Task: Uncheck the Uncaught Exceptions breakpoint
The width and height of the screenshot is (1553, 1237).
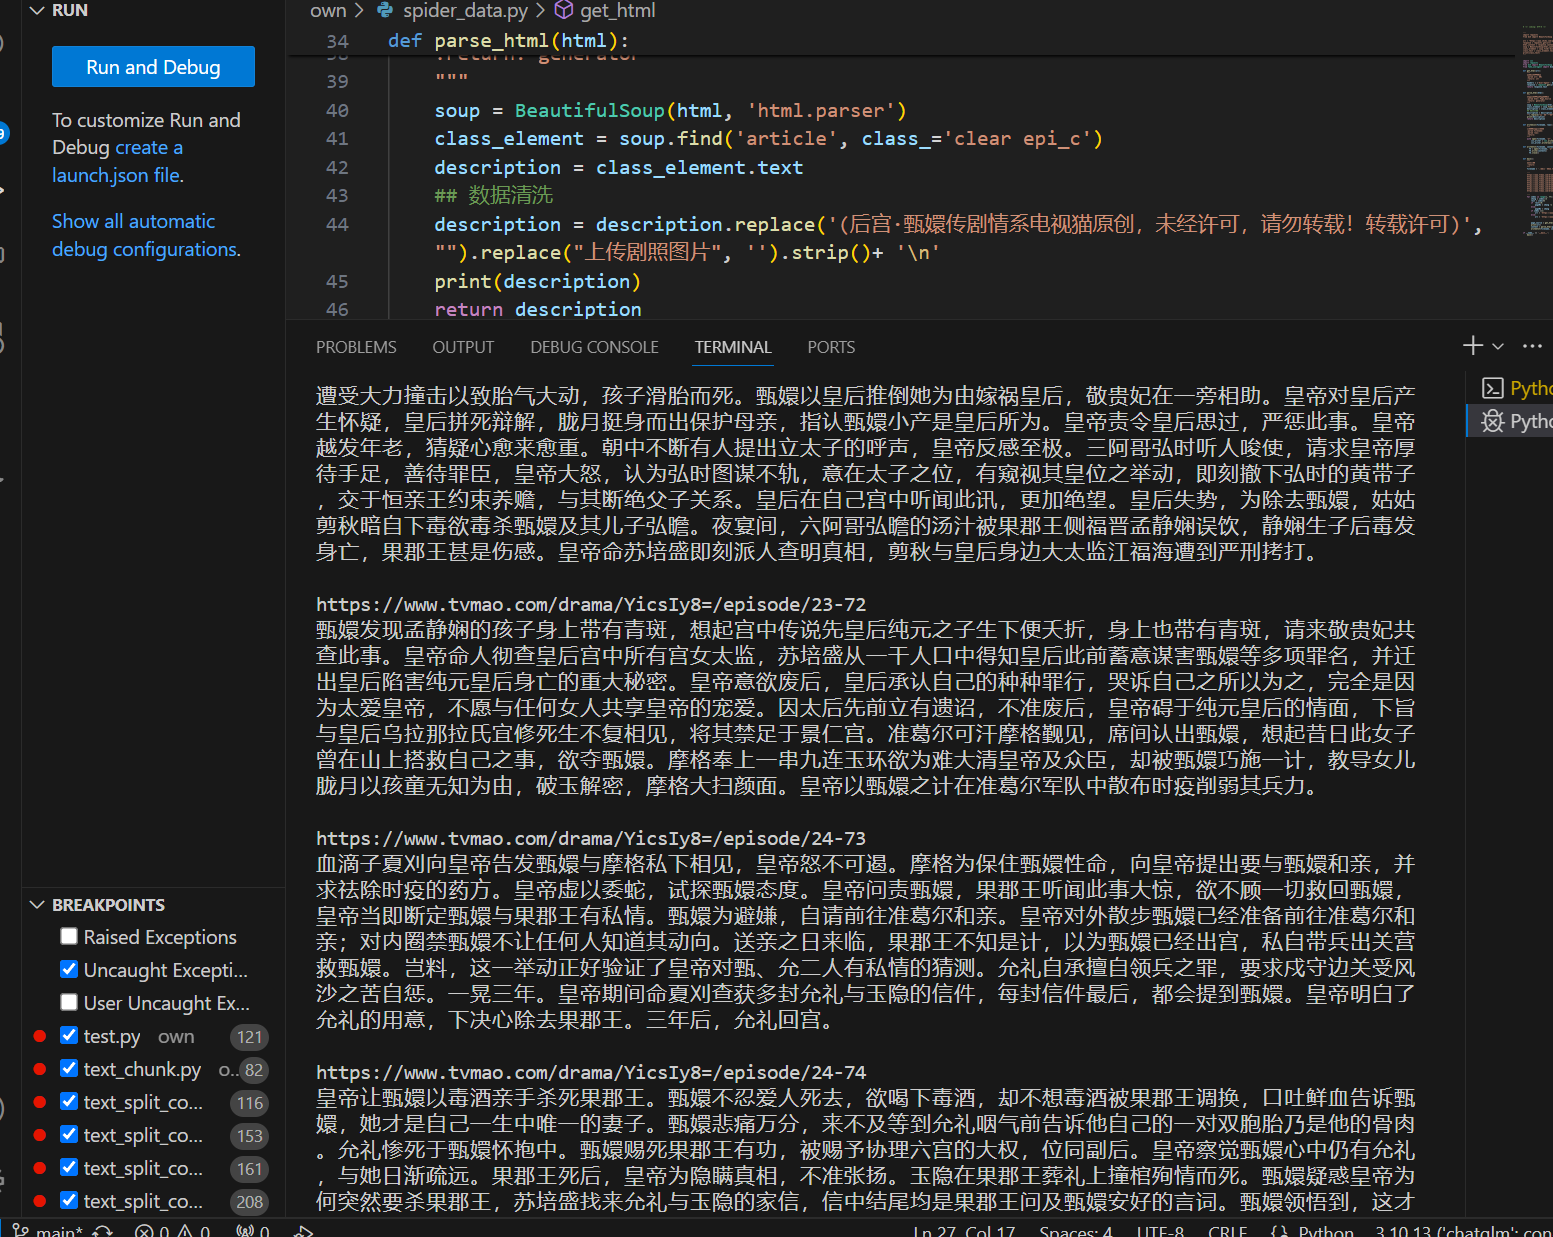Action: coord(69,969)
